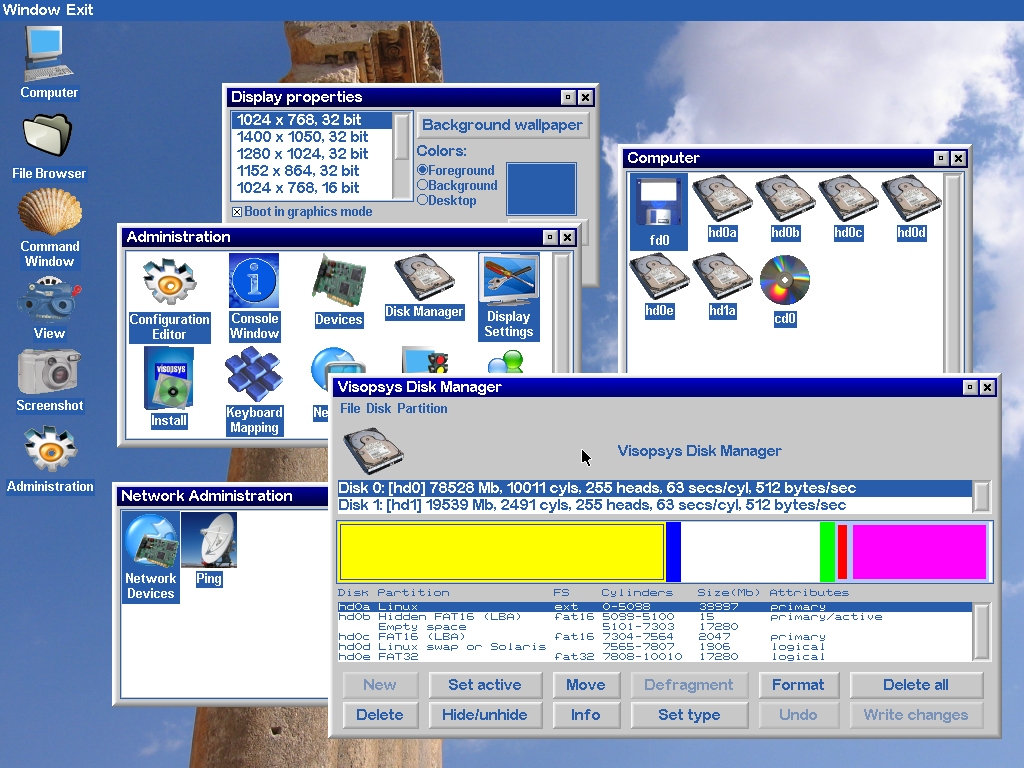Select 1280 x 1024, 32 bit resolution
Image resolution: width=1024 pixels, height=768 pixels.
click(x=303, y=154)
